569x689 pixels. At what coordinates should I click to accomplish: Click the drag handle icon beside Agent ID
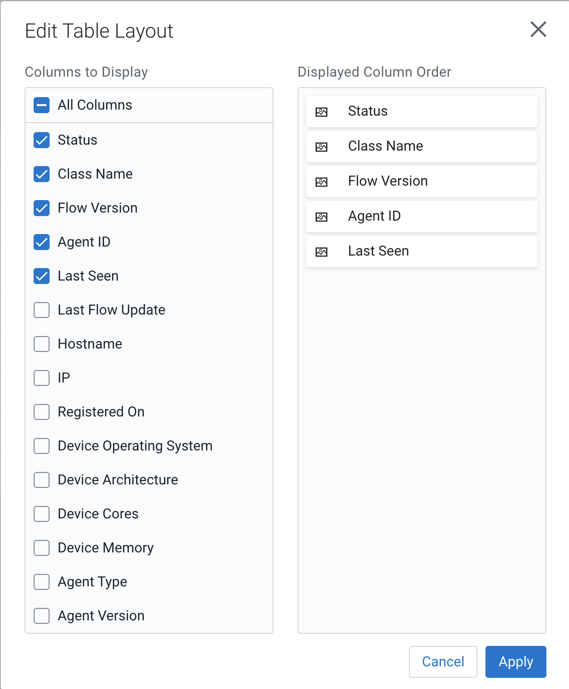[322, 217]
